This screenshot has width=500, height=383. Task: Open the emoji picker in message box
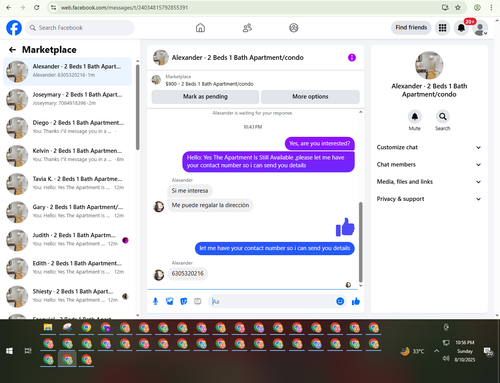click(340, 301)
